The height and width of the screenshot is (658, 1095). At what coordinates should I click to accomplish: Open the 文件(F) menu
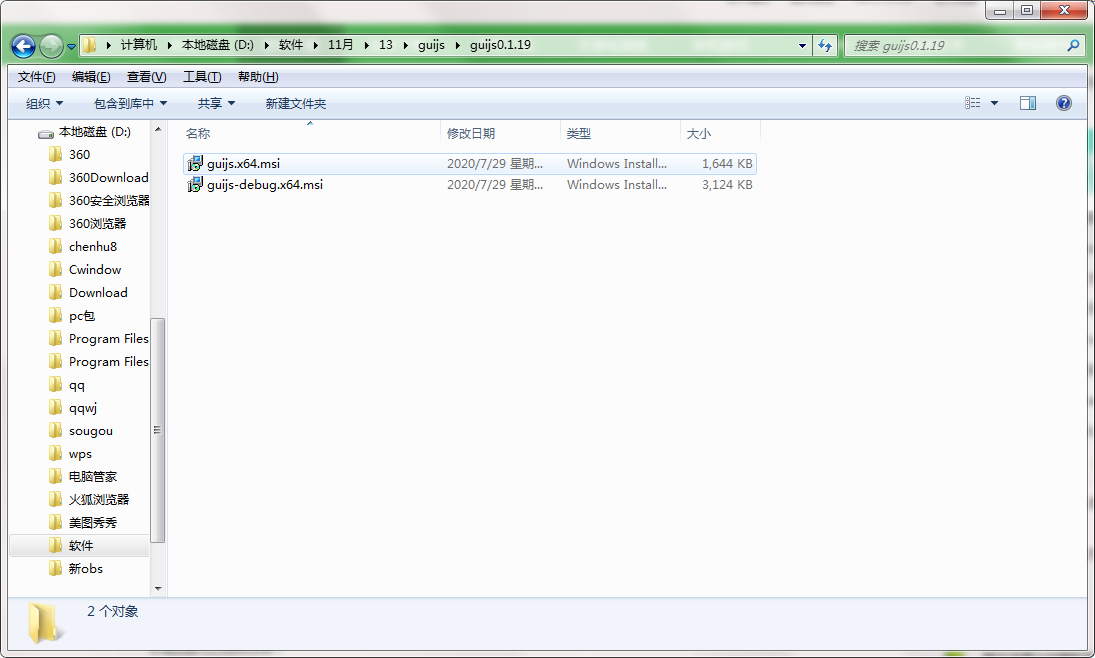(x=36, y=77)
